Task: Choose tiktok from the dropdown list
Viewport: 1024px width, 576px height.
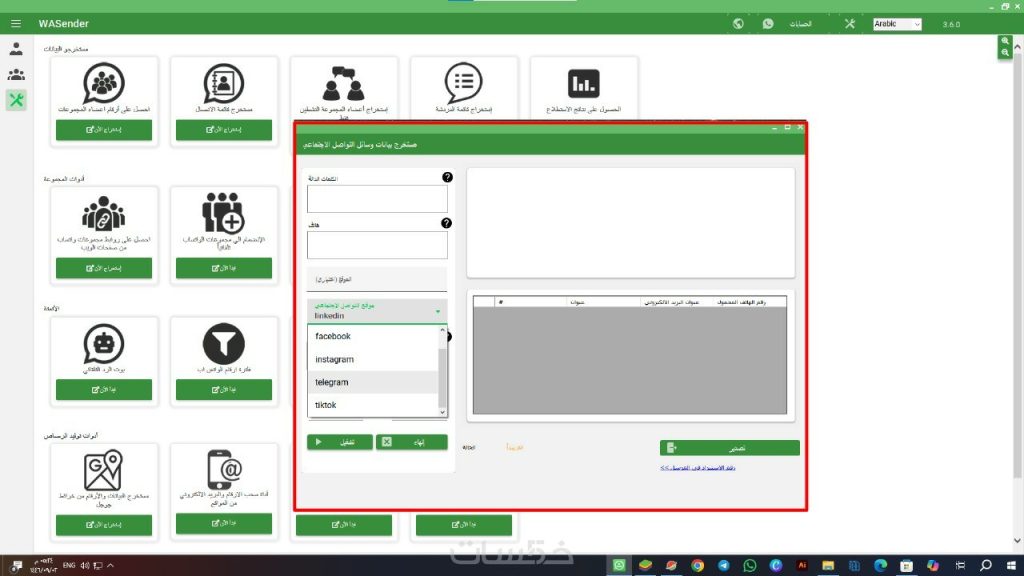Action: coord(372,405)
